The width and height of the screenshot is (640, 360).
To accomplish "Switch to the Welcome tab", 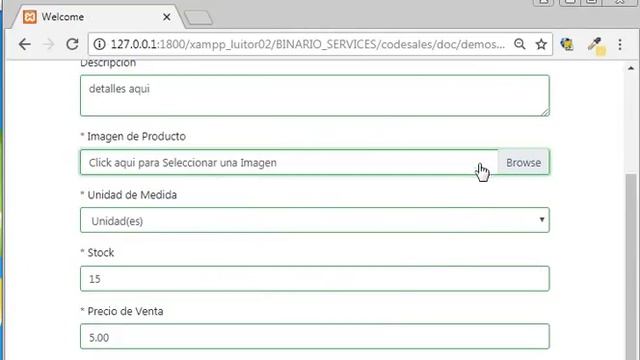I will (x=97, y=17).
